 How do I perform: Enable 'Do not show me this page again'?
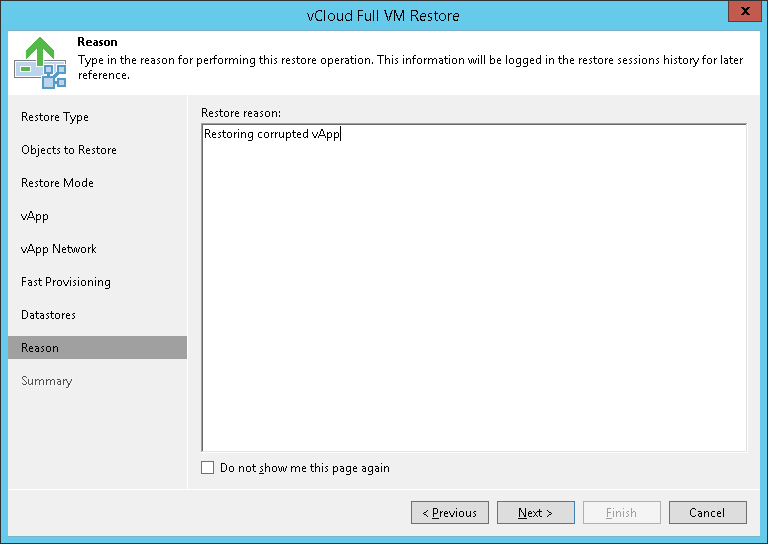click(x=208, y=468)
